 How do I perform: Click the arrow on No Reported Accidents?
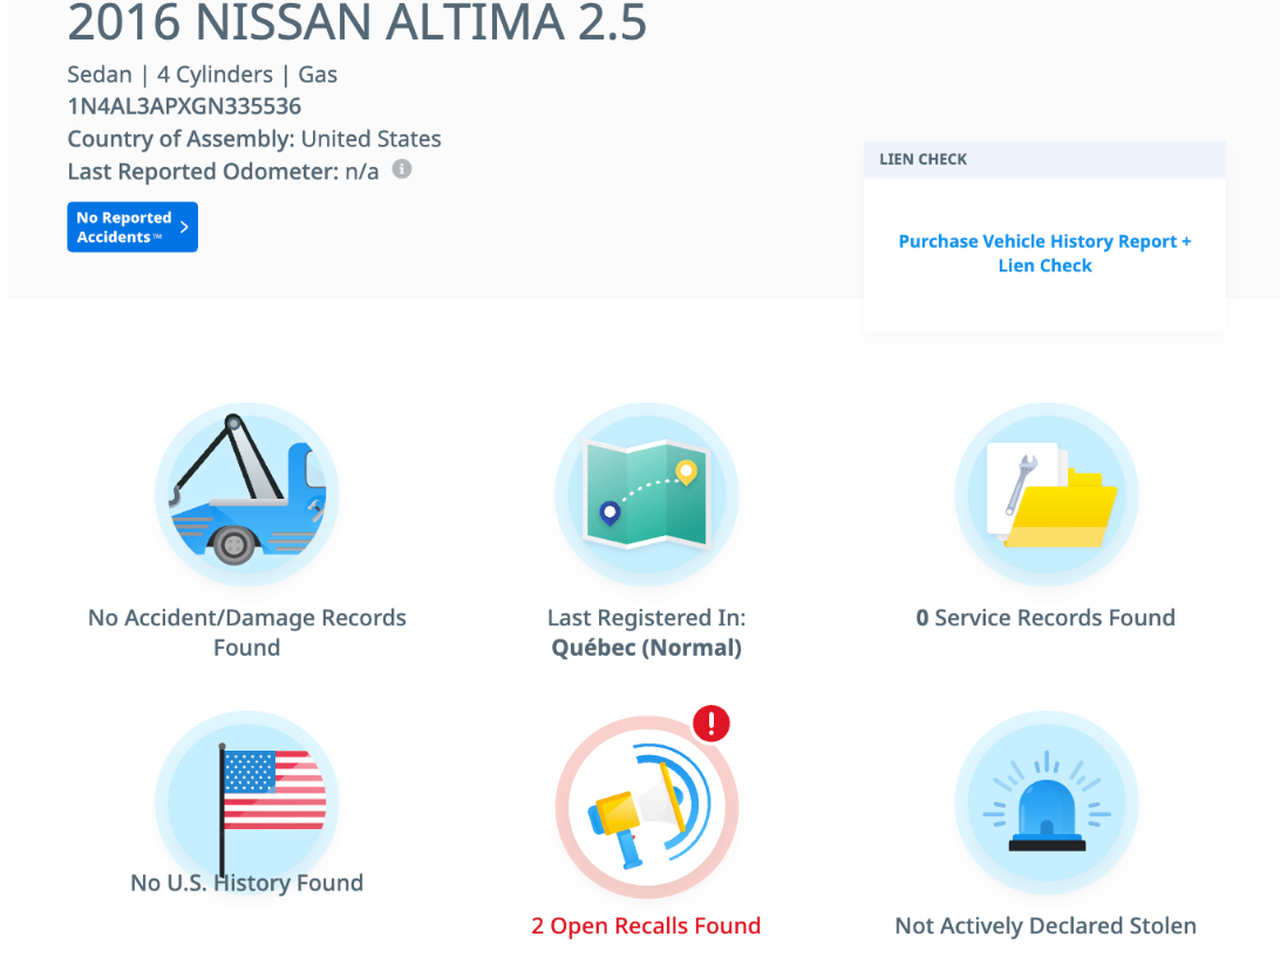[184, 227]
